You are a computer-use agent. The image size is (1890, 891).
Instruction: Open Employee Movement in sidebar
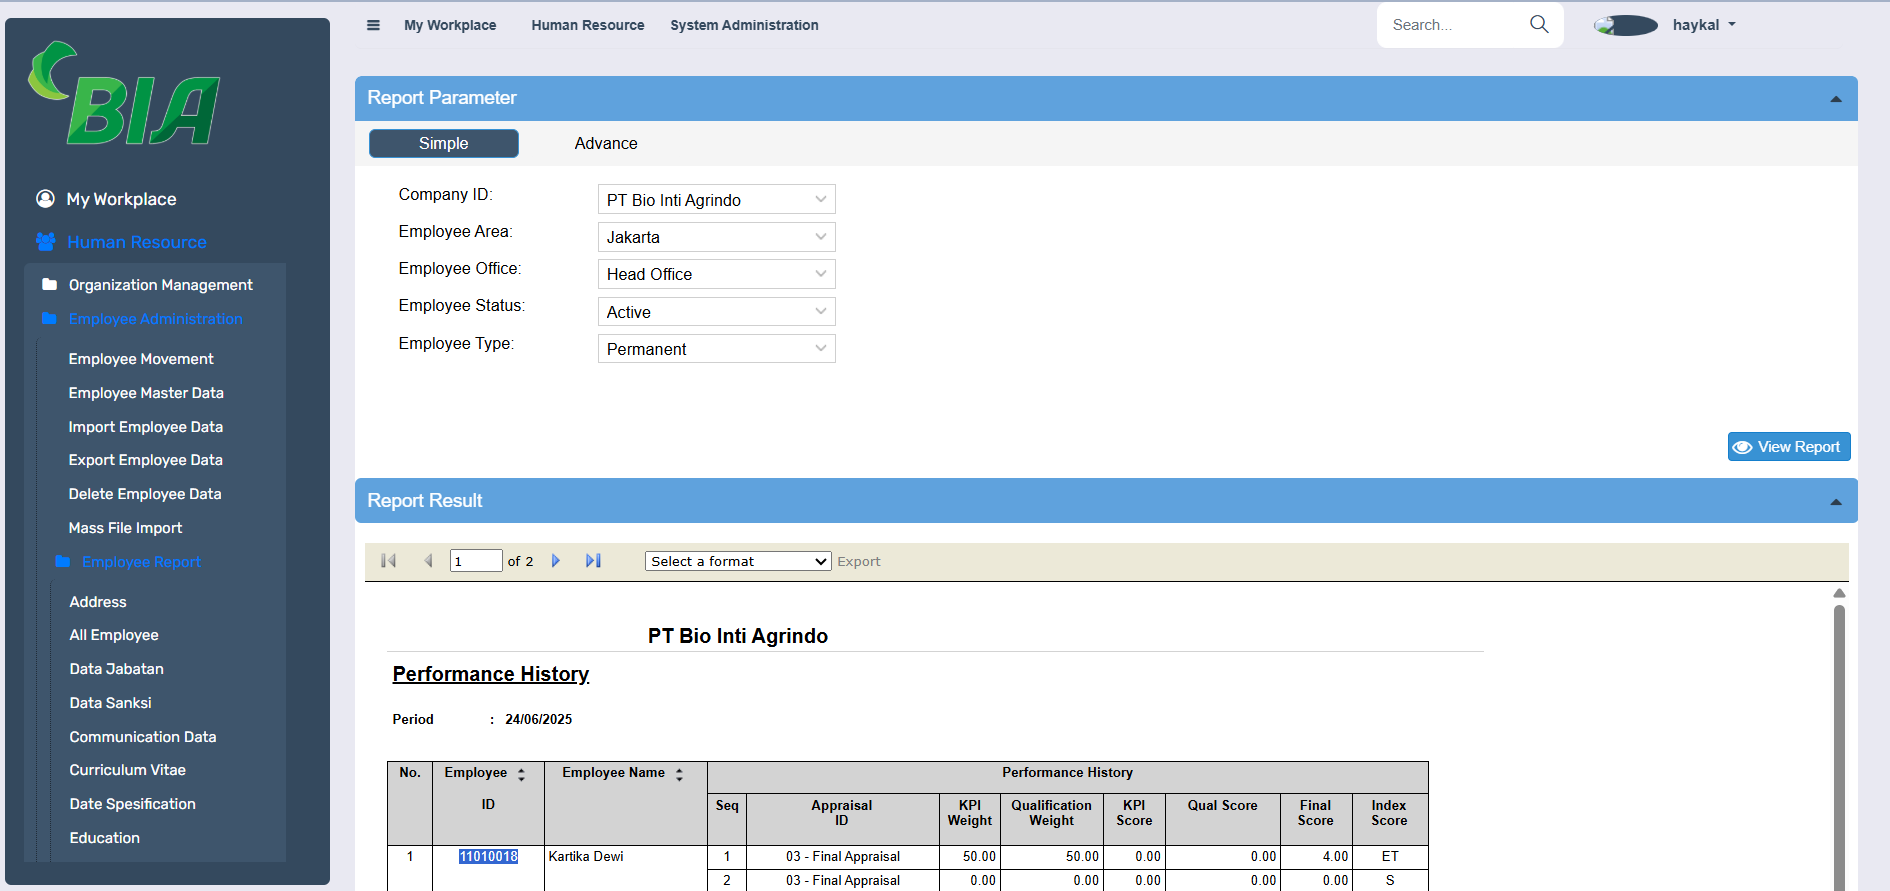coord(141,359)
